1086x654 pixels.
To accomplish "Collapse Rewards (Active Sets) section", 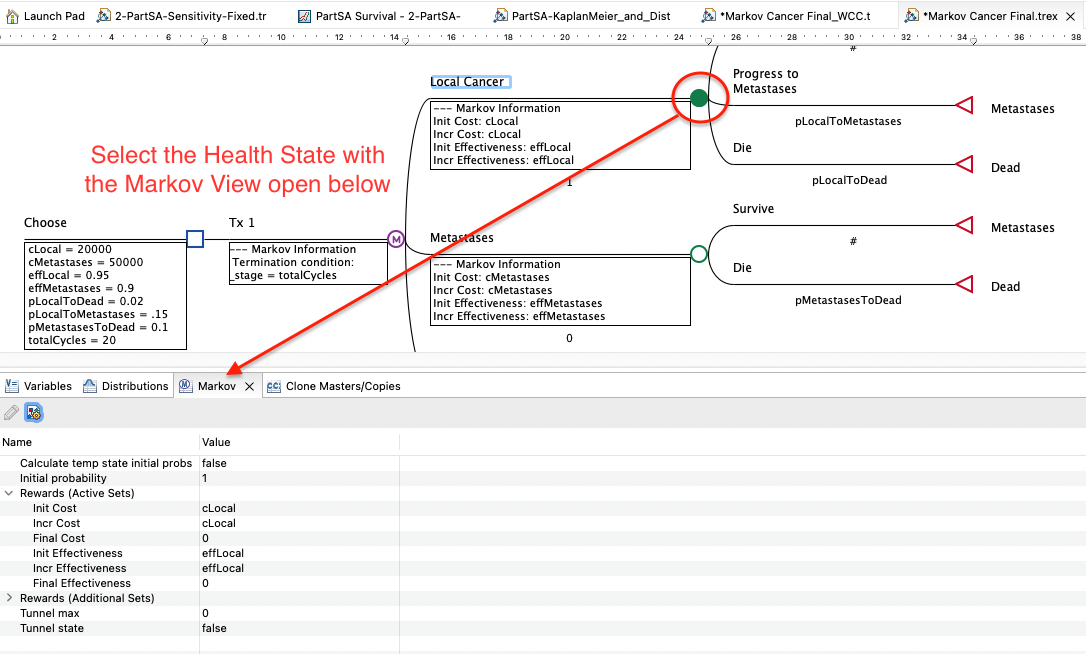I will [x=10, y=493].
